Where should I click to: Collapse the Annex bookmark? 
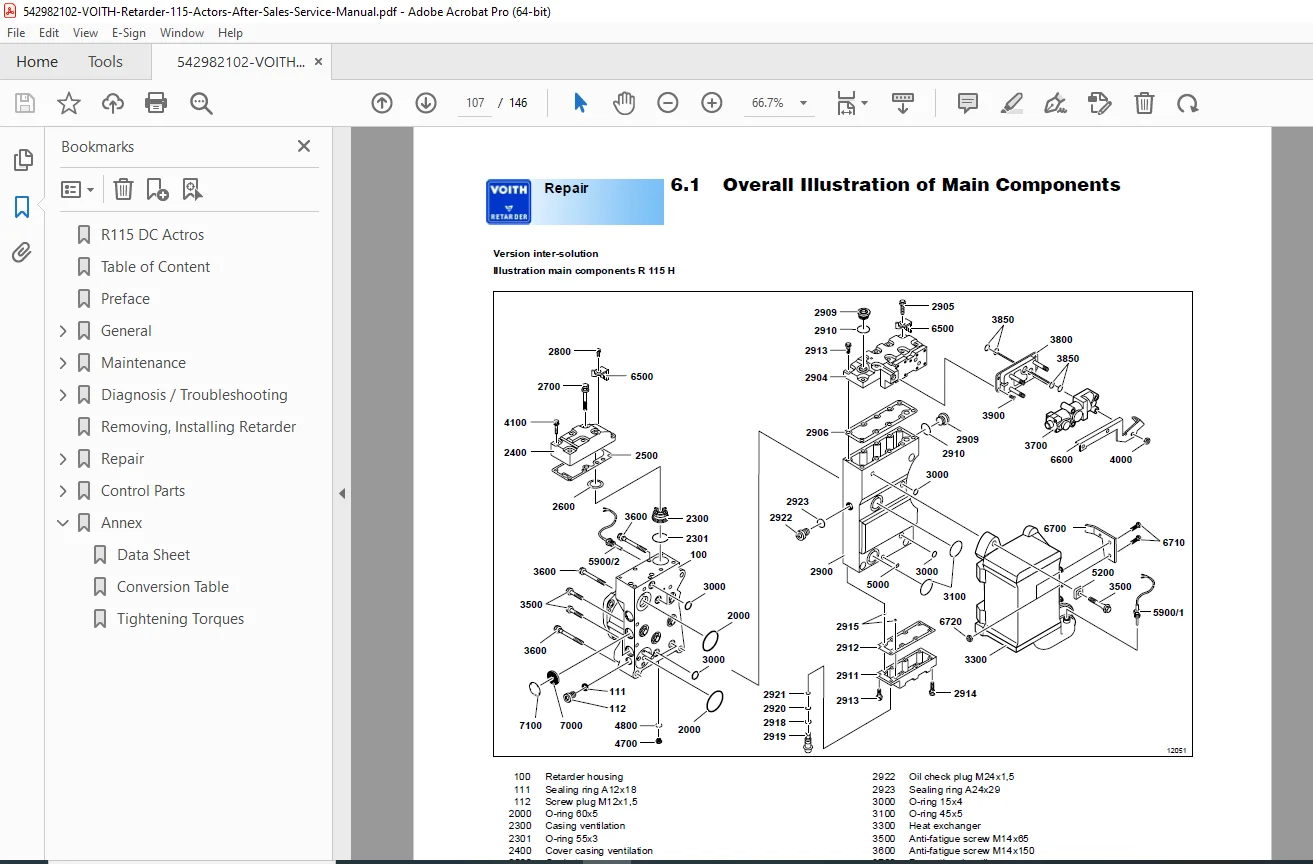tap(63, 523)
